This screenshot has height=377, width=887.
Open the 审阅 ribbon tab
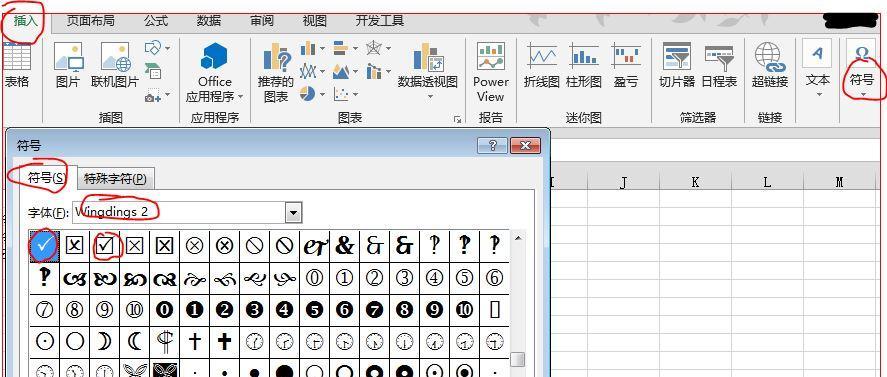(262, 21)
